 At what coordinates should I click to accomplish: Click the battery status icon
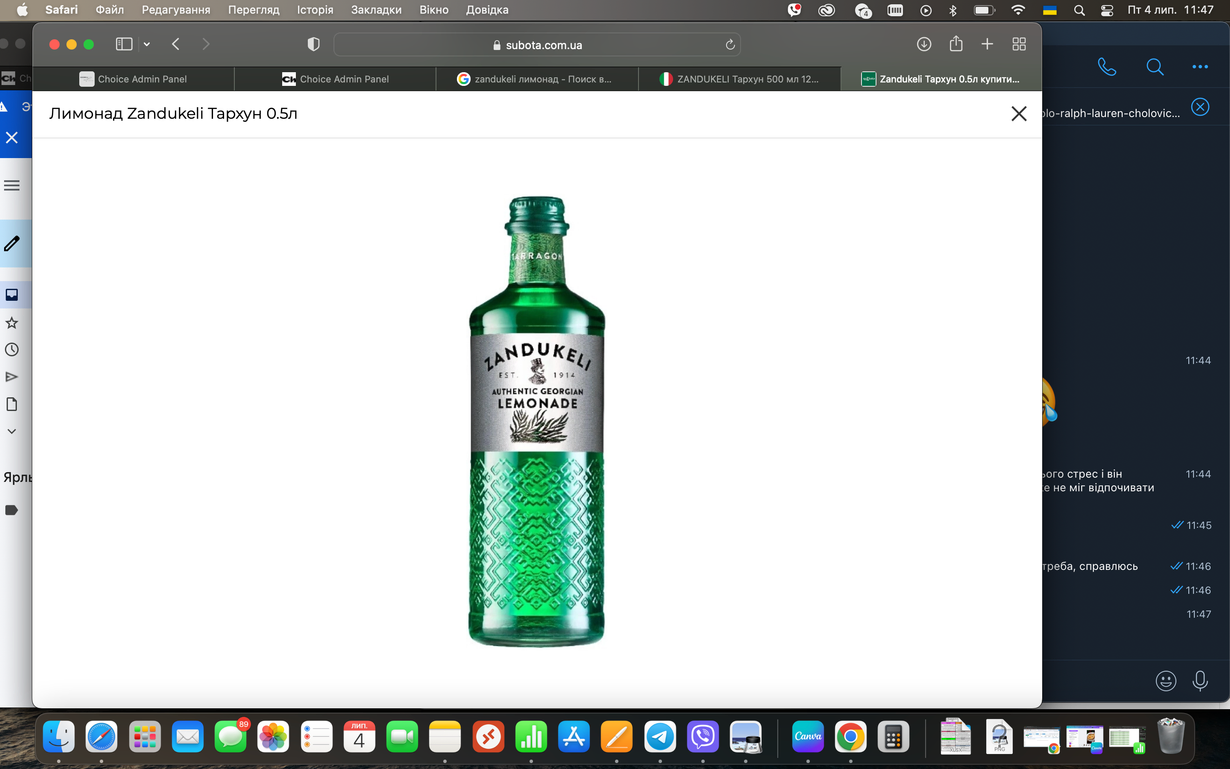pos(984,10)
